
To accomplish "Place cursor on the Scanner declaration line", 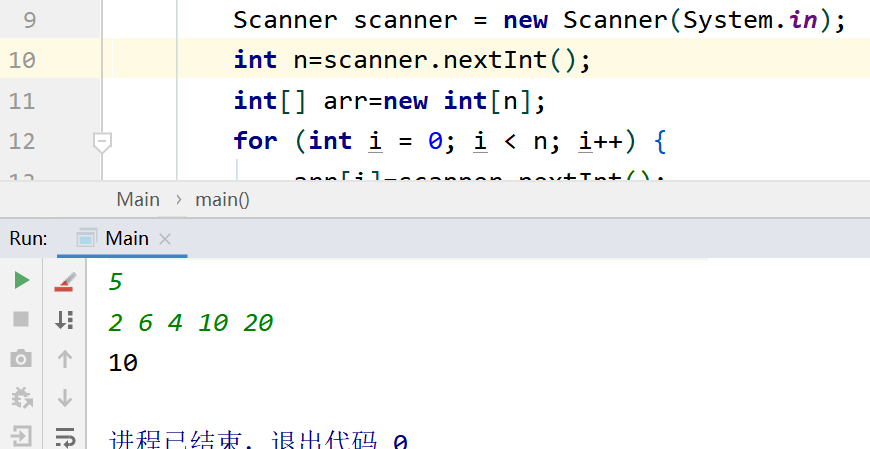I will tap(539, 21).
